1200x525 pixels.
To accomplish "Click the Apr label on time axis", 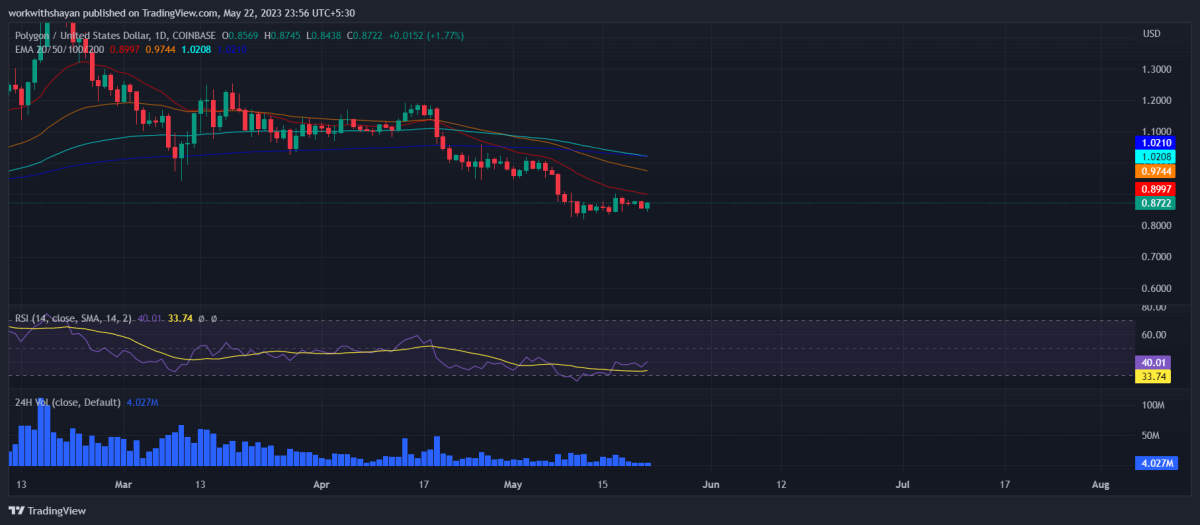I will 322,484.
